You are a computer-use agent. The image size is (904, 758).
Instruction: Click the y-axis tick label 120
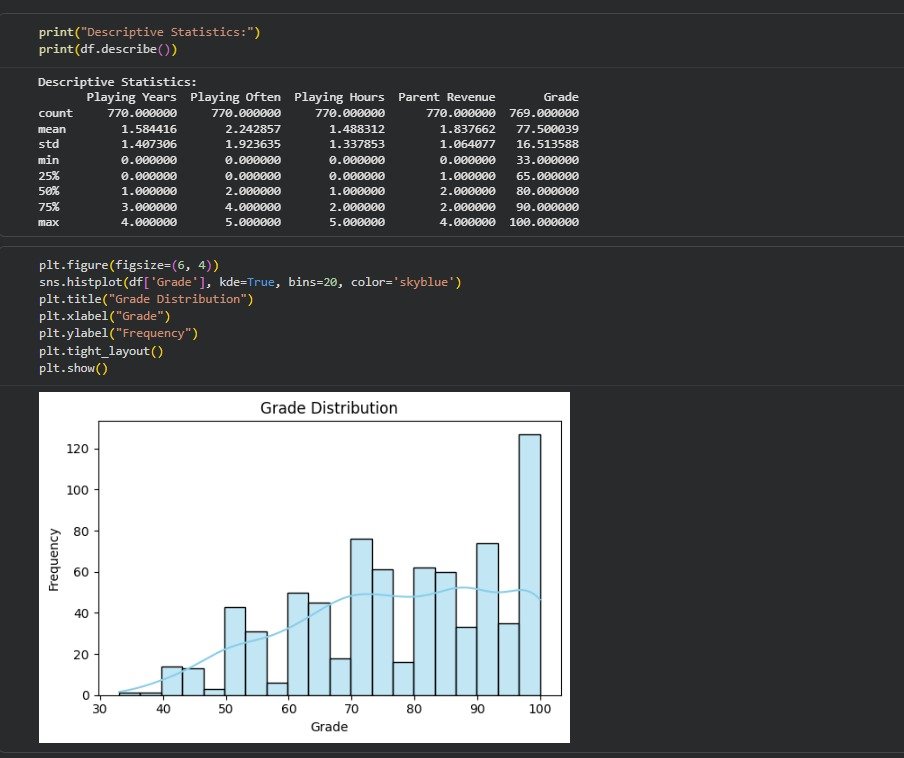(78, 449)
